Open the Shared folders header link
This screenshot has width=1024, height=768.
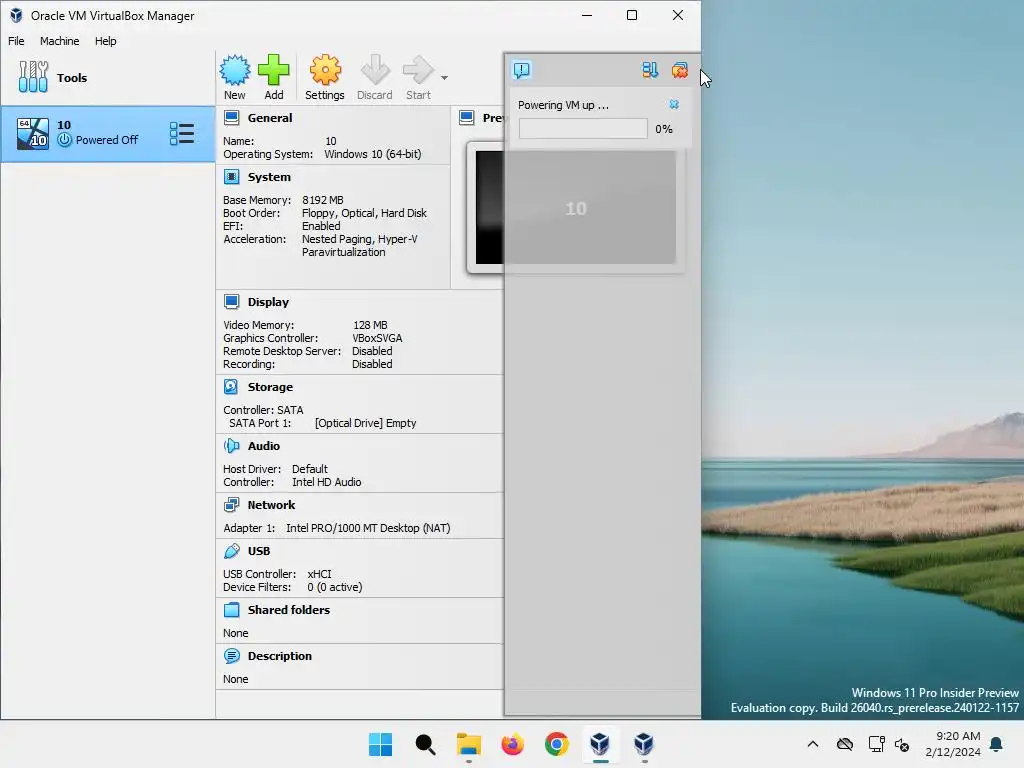coord(289,610)
